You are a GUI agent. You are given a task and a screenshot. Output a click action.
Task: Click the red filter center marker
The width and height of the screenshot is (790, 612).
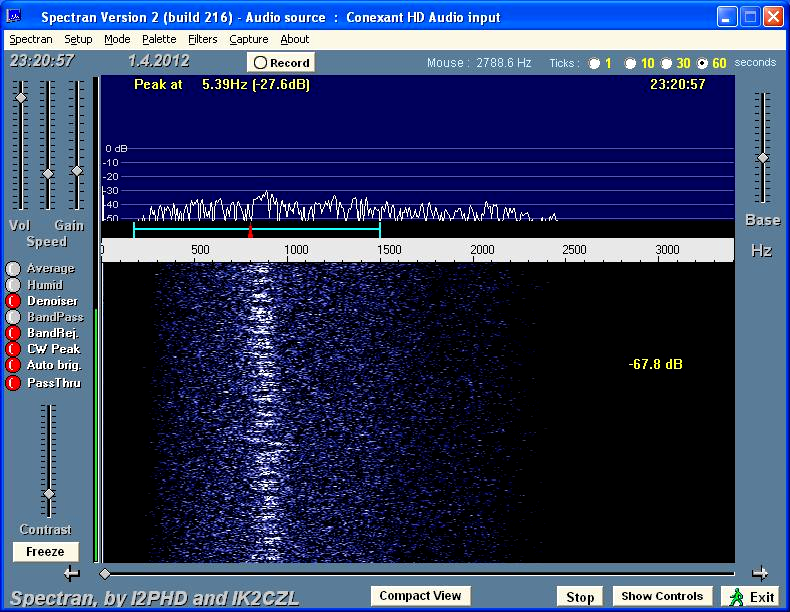(x=250, y=231)
